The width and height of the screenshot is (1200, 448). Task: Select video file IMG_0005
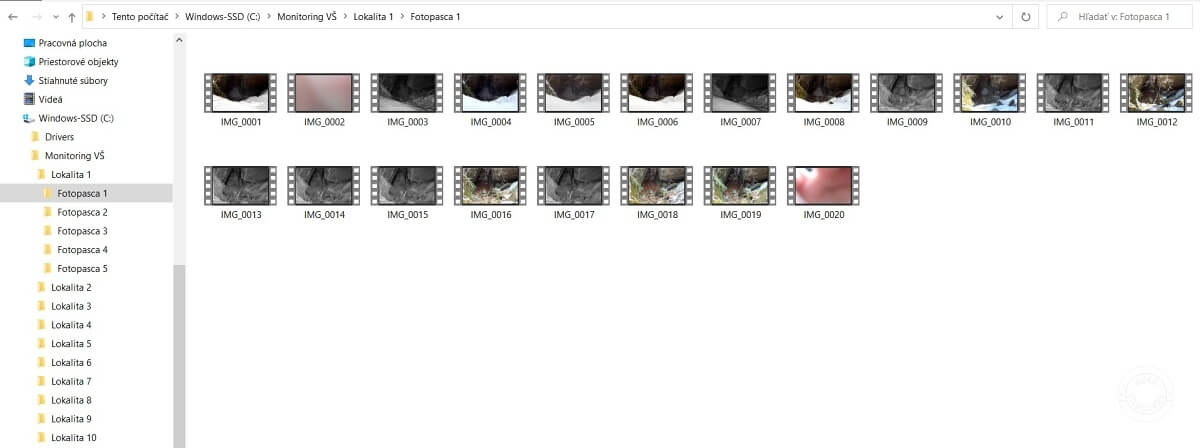point(574,100)
